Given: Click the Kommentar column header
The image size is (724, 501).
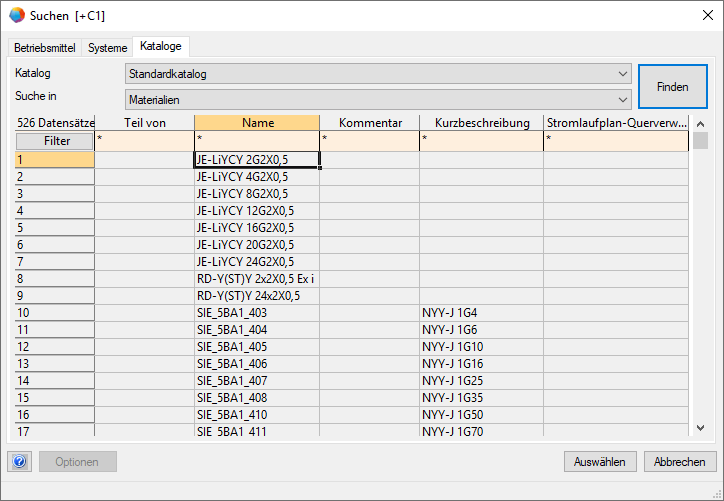Looking at the screenshot, I should (x=369, y=123).
